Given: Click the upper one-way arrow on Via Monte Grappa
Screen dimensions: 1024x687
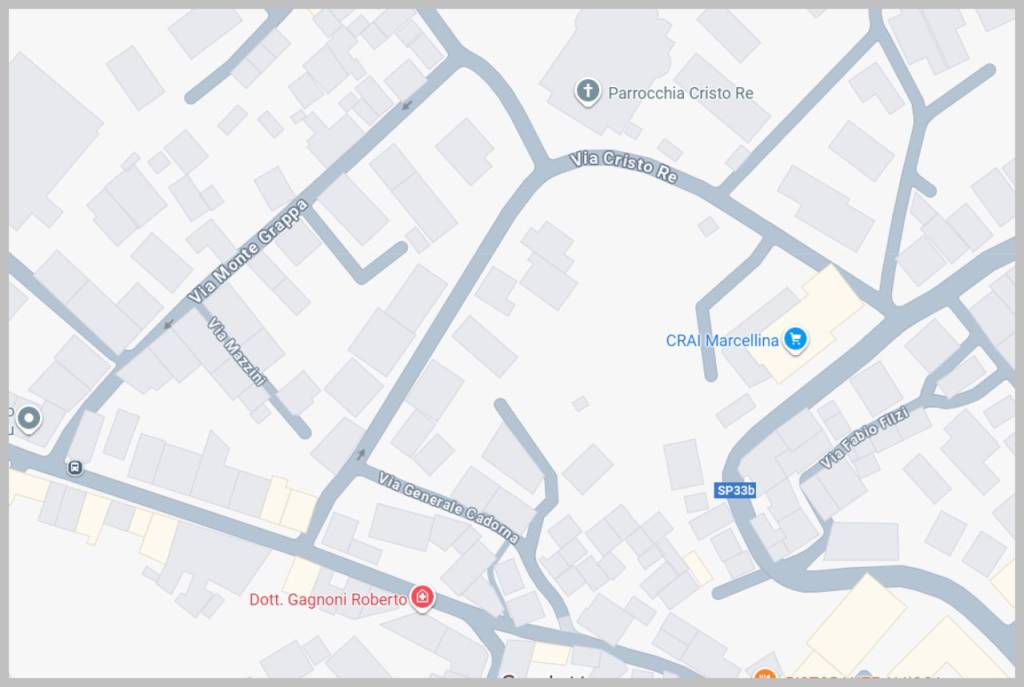Looking at the screenshot, I should (x=407, y=104).
